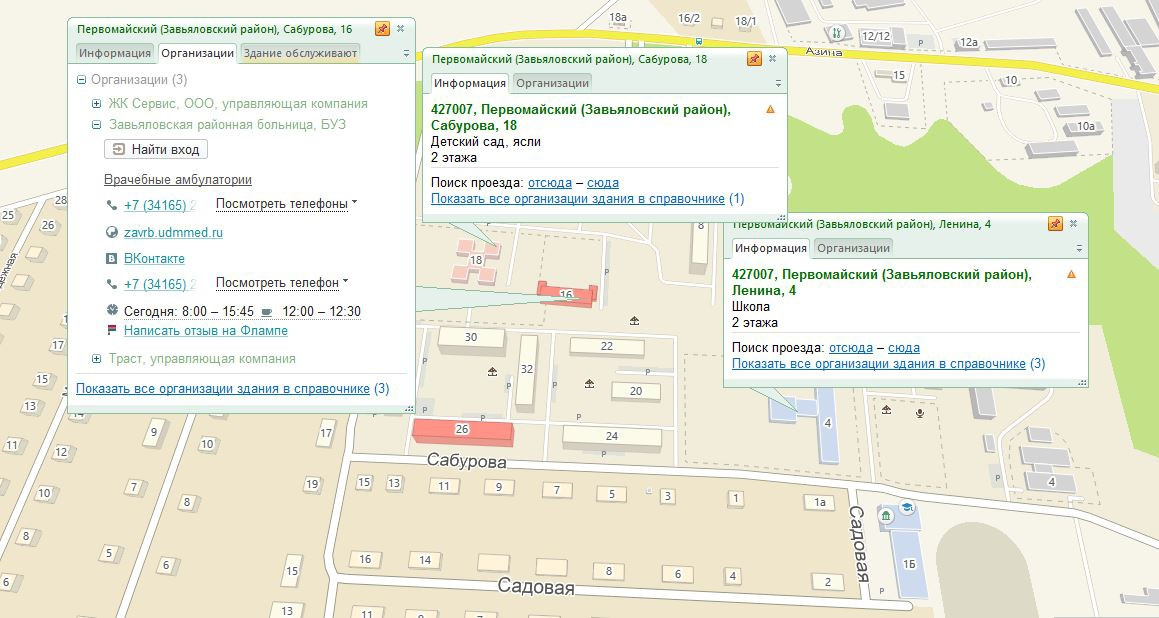The height and width of the screenshot is (618, 1159).
Task: Open options menu arrow in Сабурова, 16 card
Action: [x=406, y=53]
